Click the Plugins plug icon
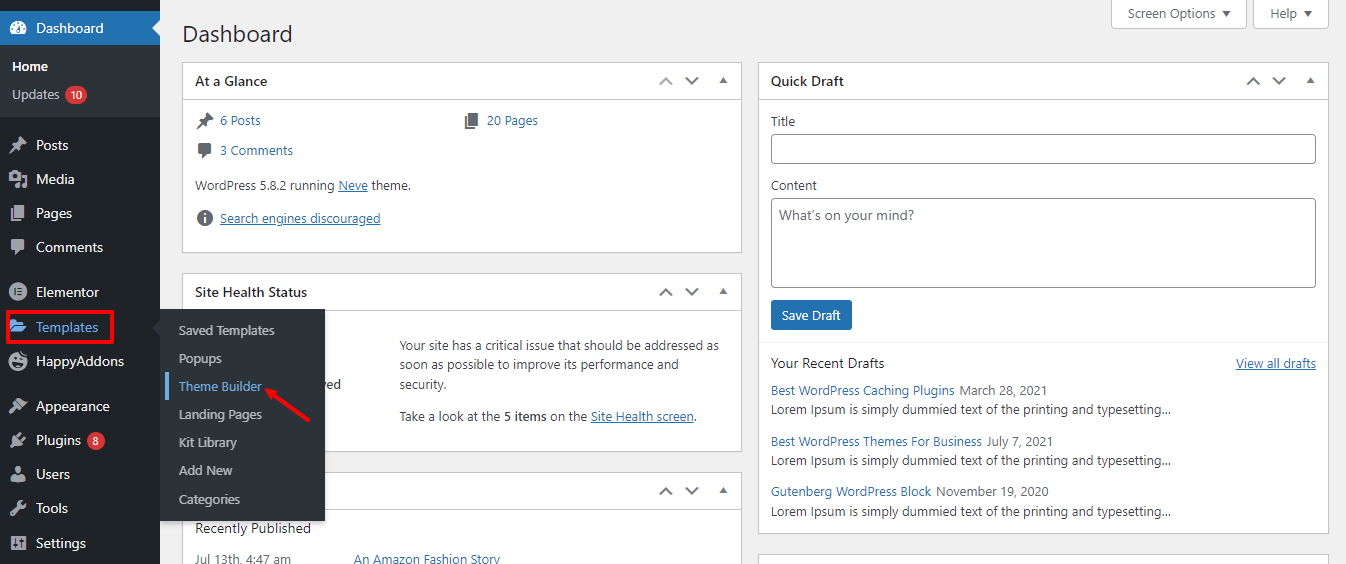Viewport: 1346px width, 564px height. pyautogui.click(x=18, y=441)
